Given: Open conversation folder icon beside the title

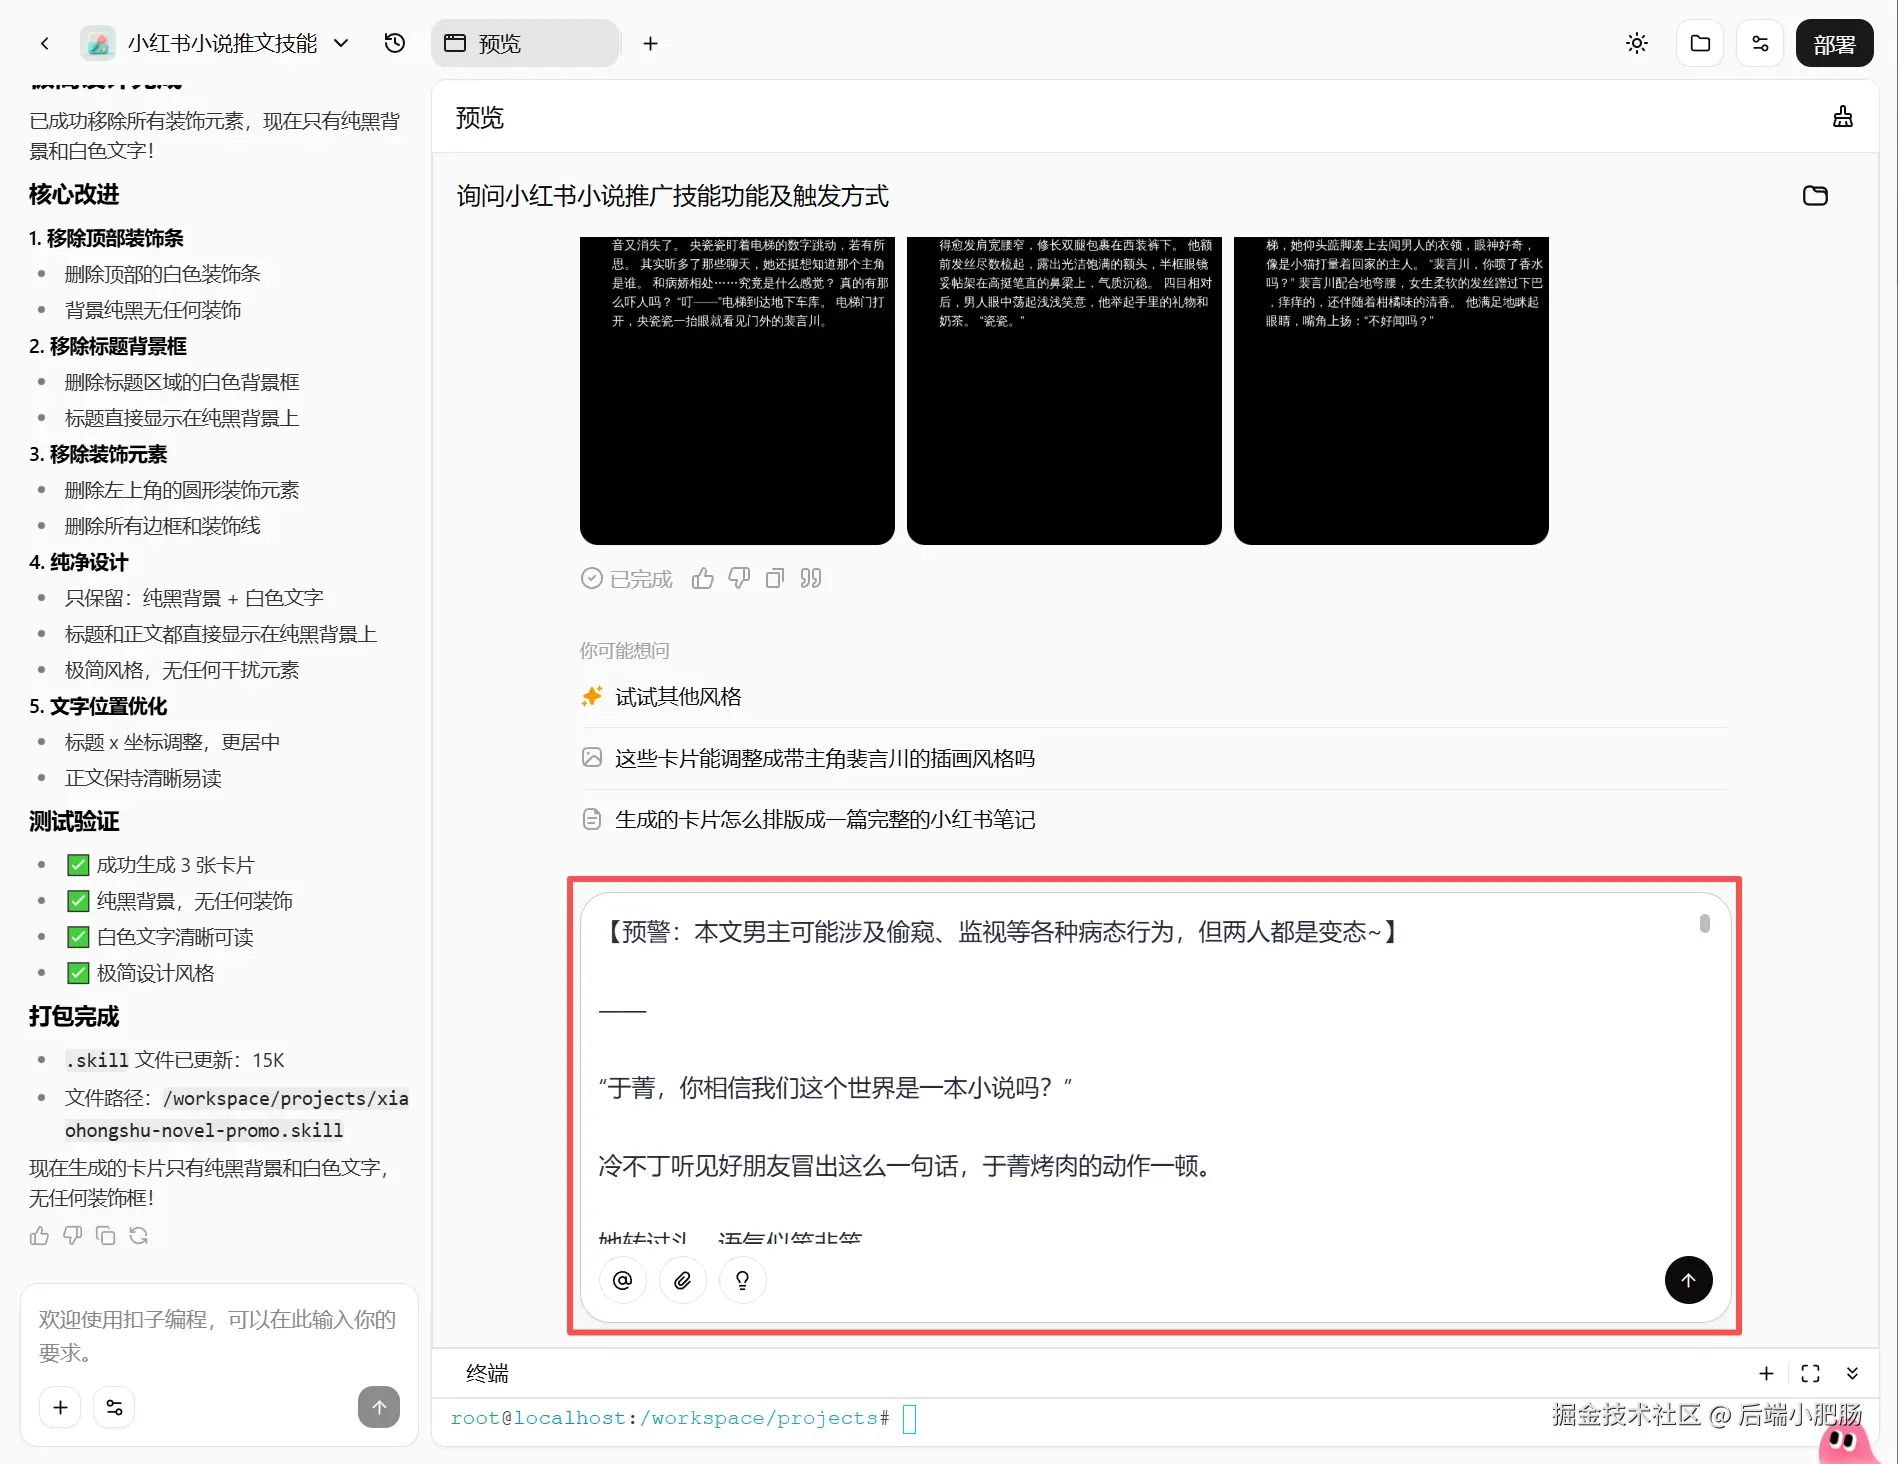Looking at the screenshot, I should coord(1815,195).
